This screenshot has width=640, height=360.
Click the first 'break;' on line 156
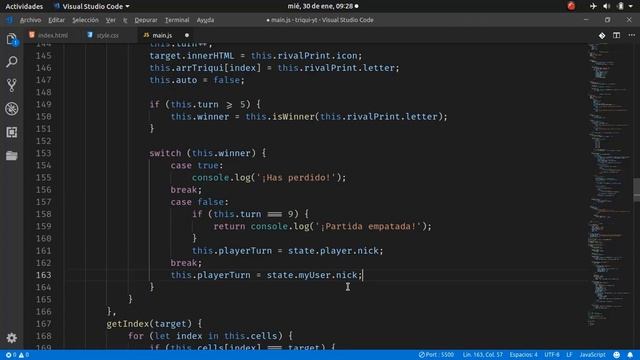coord(186,190)
